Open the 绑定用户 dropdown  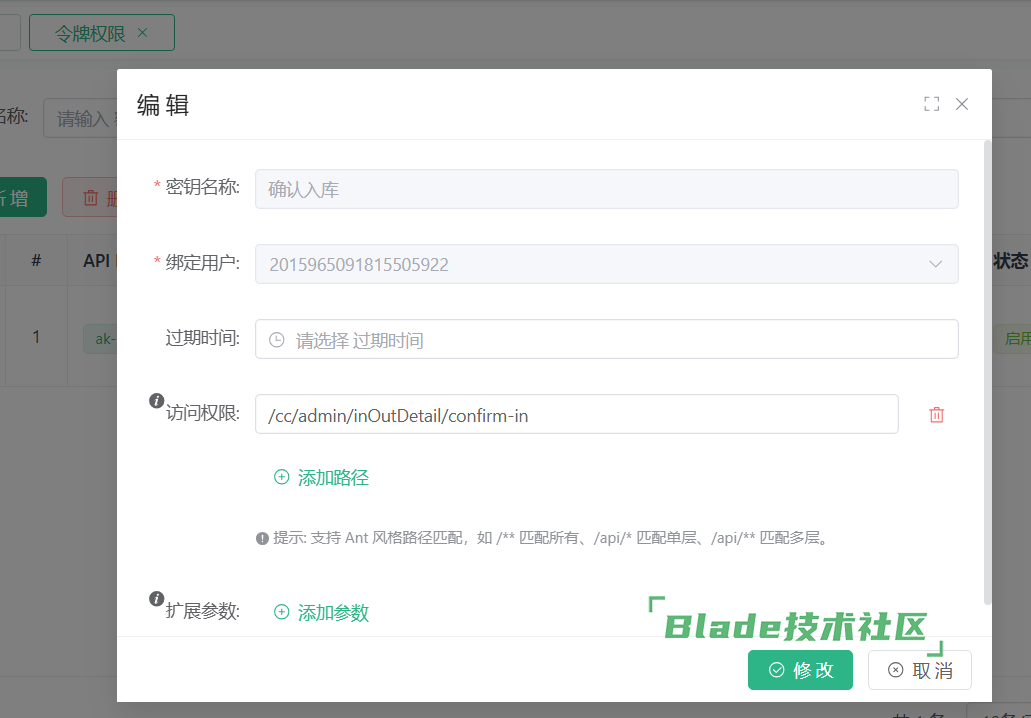click(x=935, y=265)
